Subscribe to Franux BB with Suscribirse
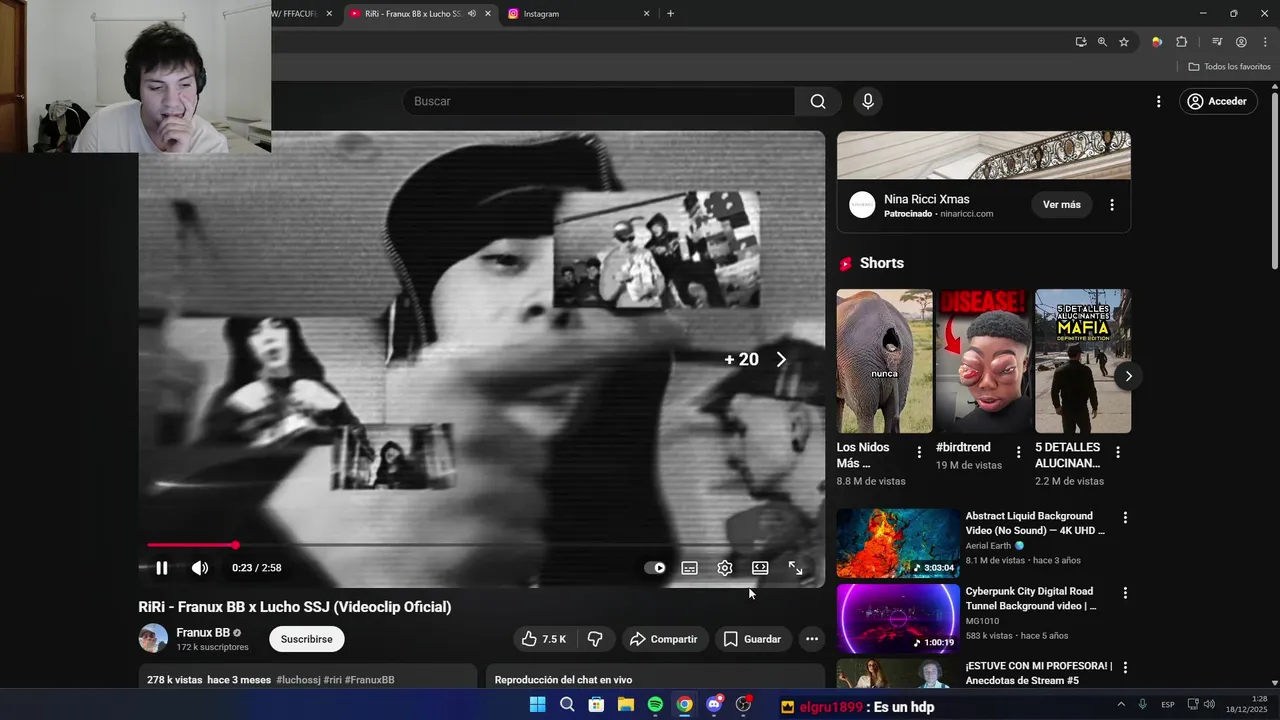Screen dimensions: 1280x720 point(307,639)
